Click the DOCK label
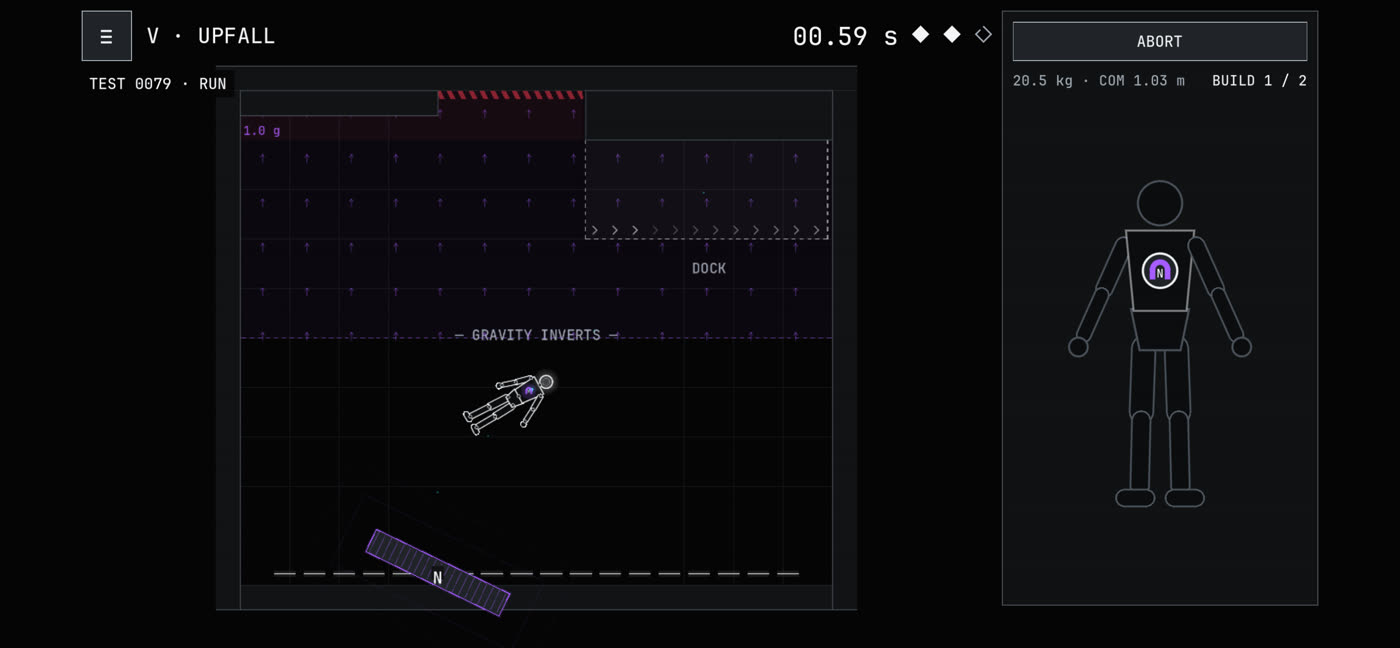The width and height of the screenshot is (1400, 648). pyautogui.click(x=709, y=268)
